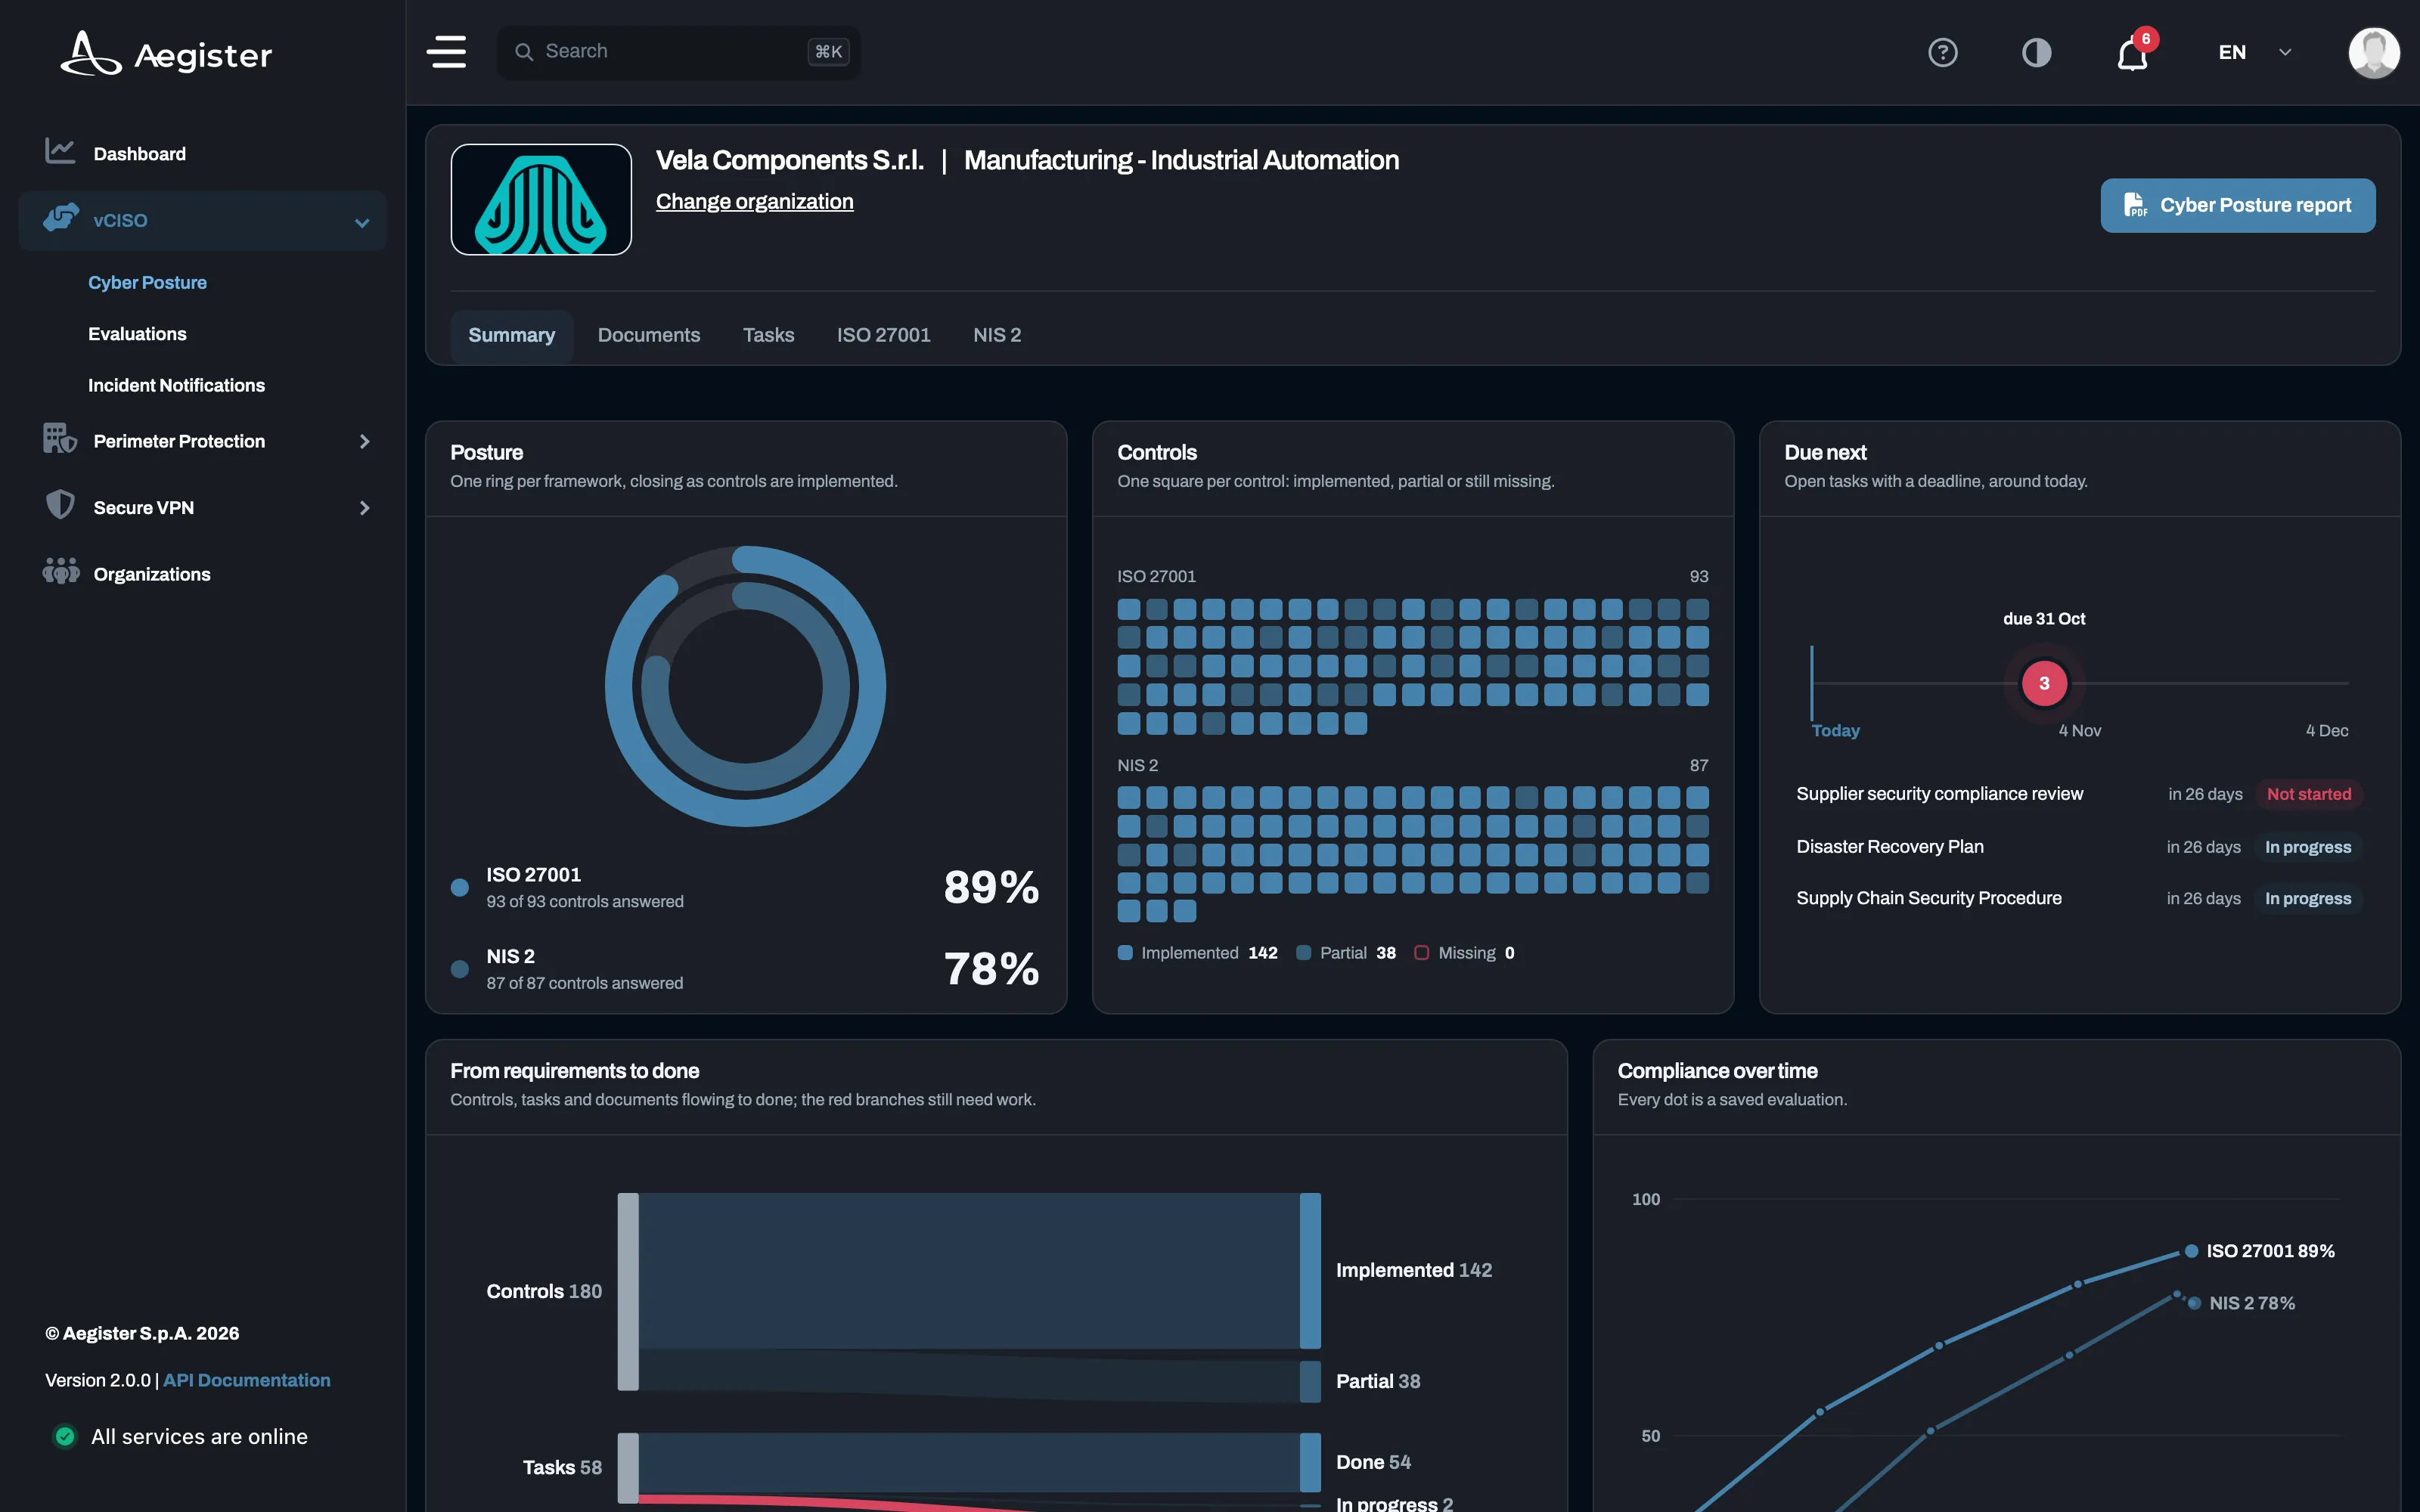This screenshot has width=2420, height=1512.
Task: Select Cyber Posture in sidebar
Action: point(147,283)
